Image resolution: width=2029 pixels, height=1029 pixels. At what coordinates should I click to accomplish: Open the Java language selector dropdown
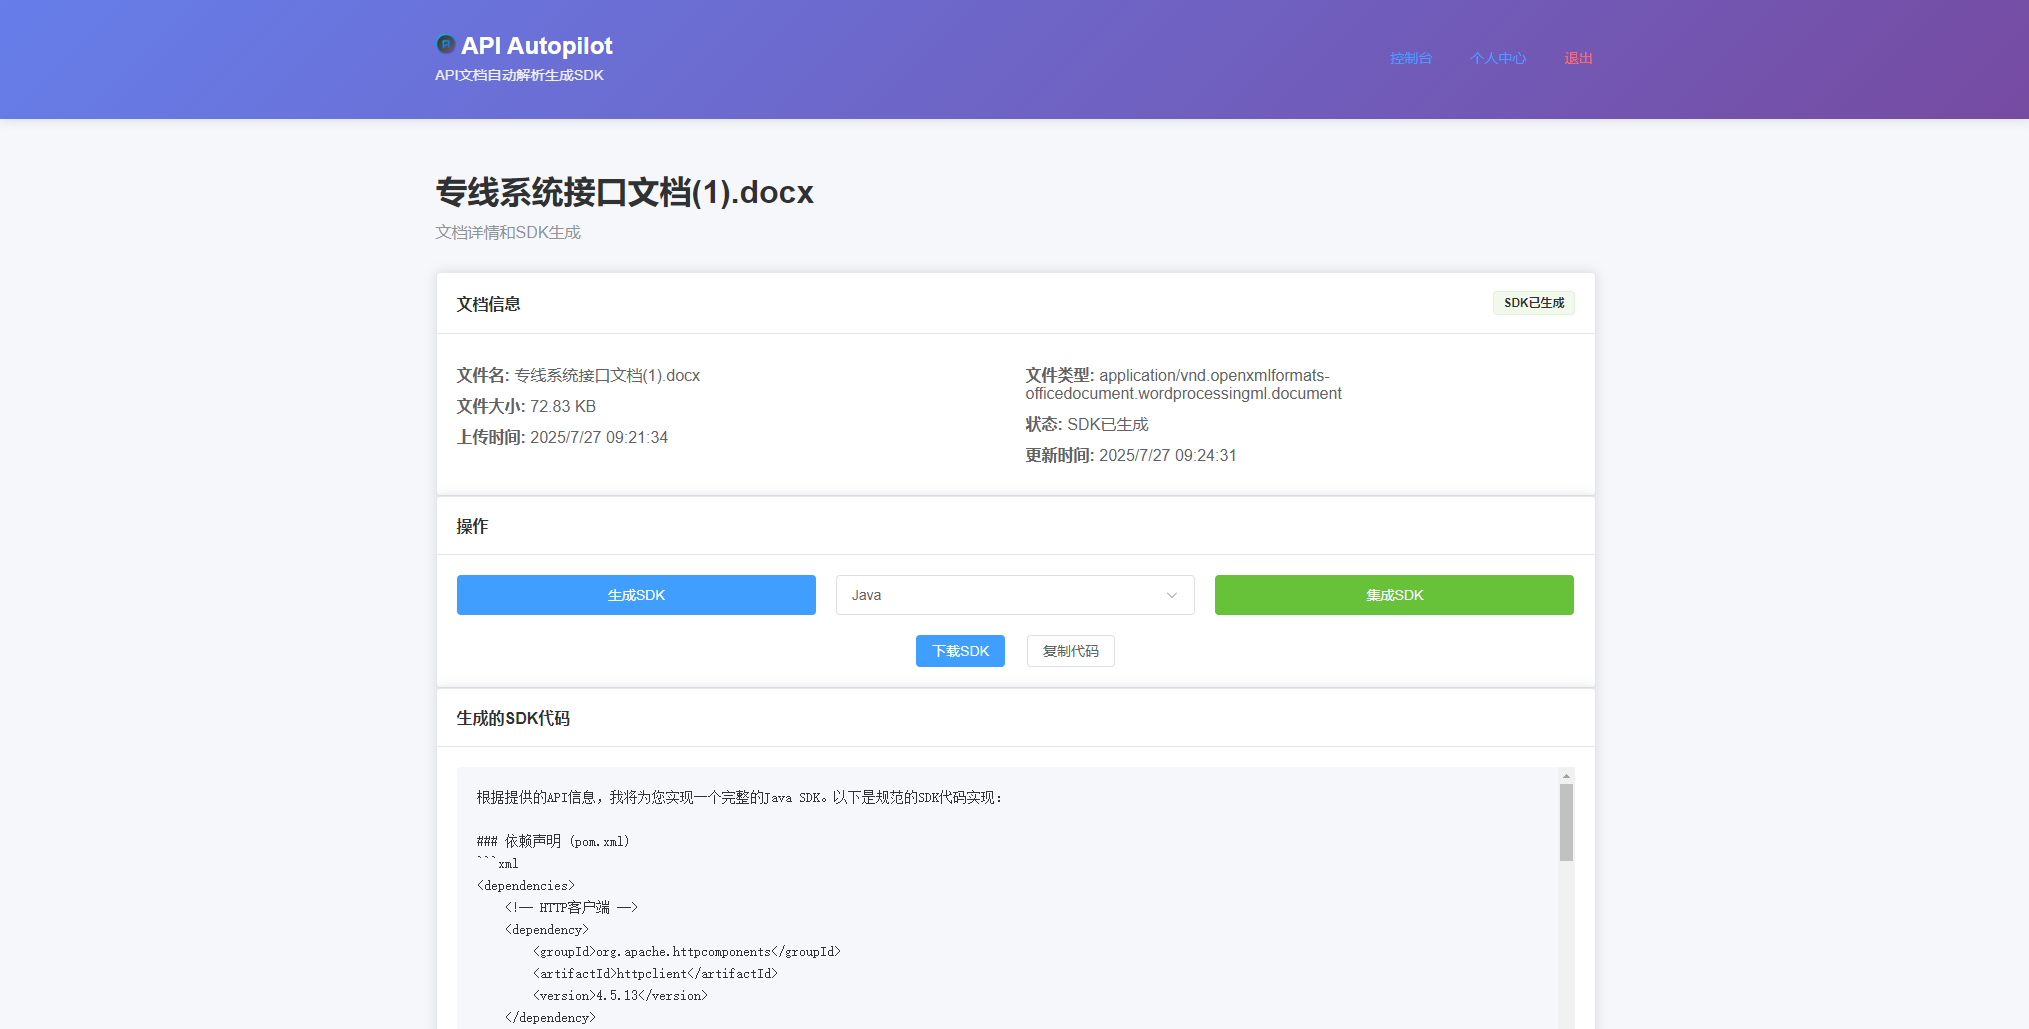tap(1014, 594)
